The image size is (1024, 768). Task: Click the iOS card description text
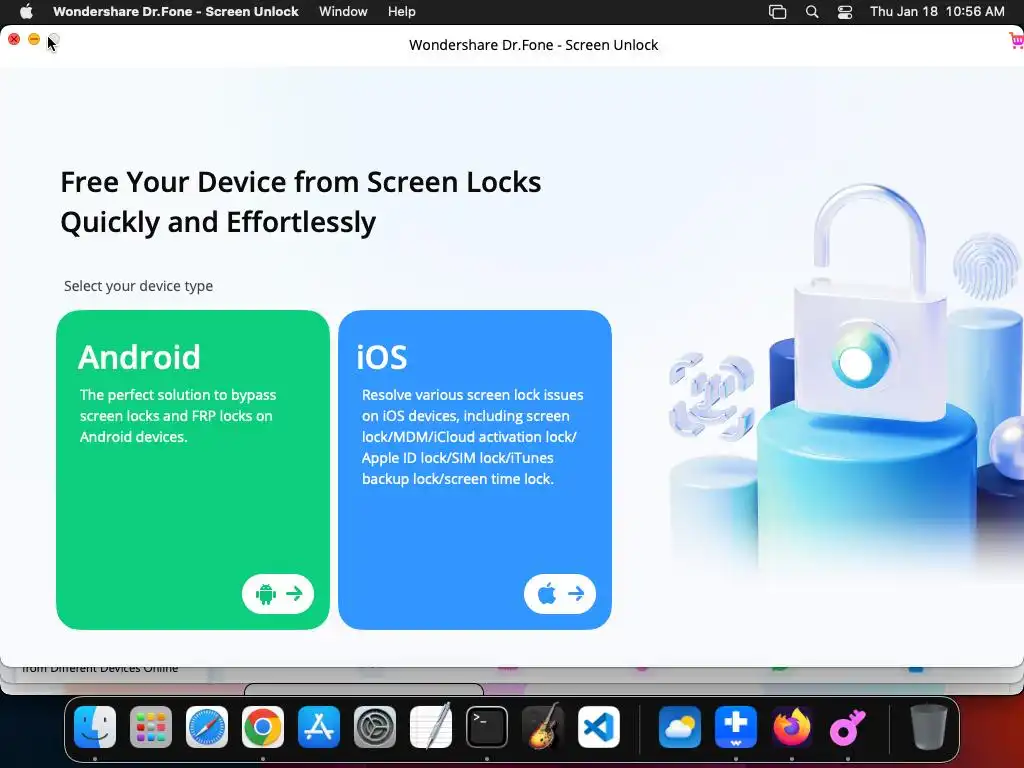(473, 437)
